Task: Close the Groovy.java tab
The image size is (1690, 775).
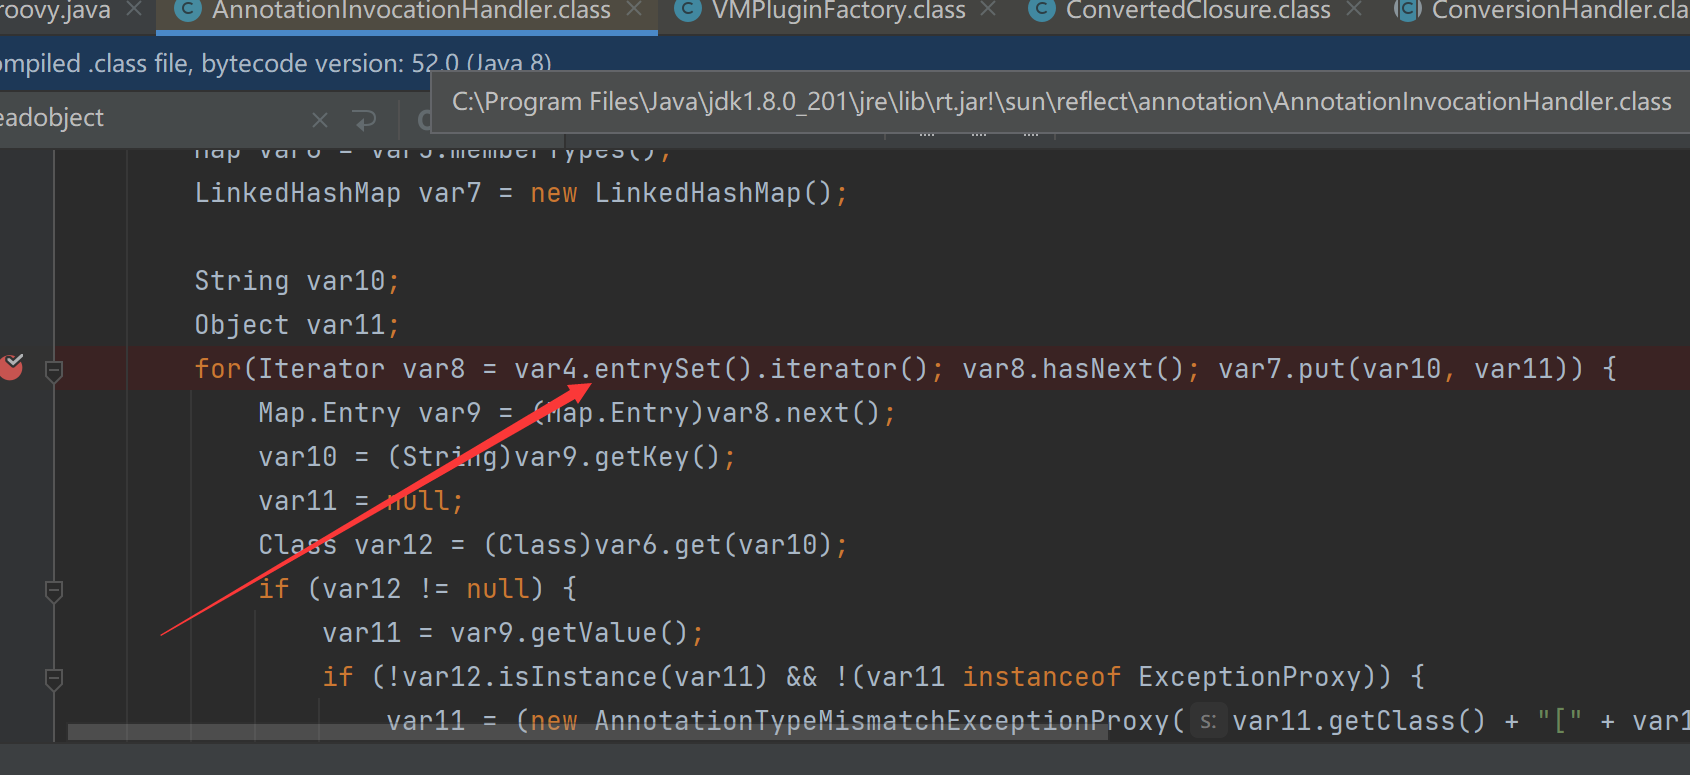Action: coord(134,10)
